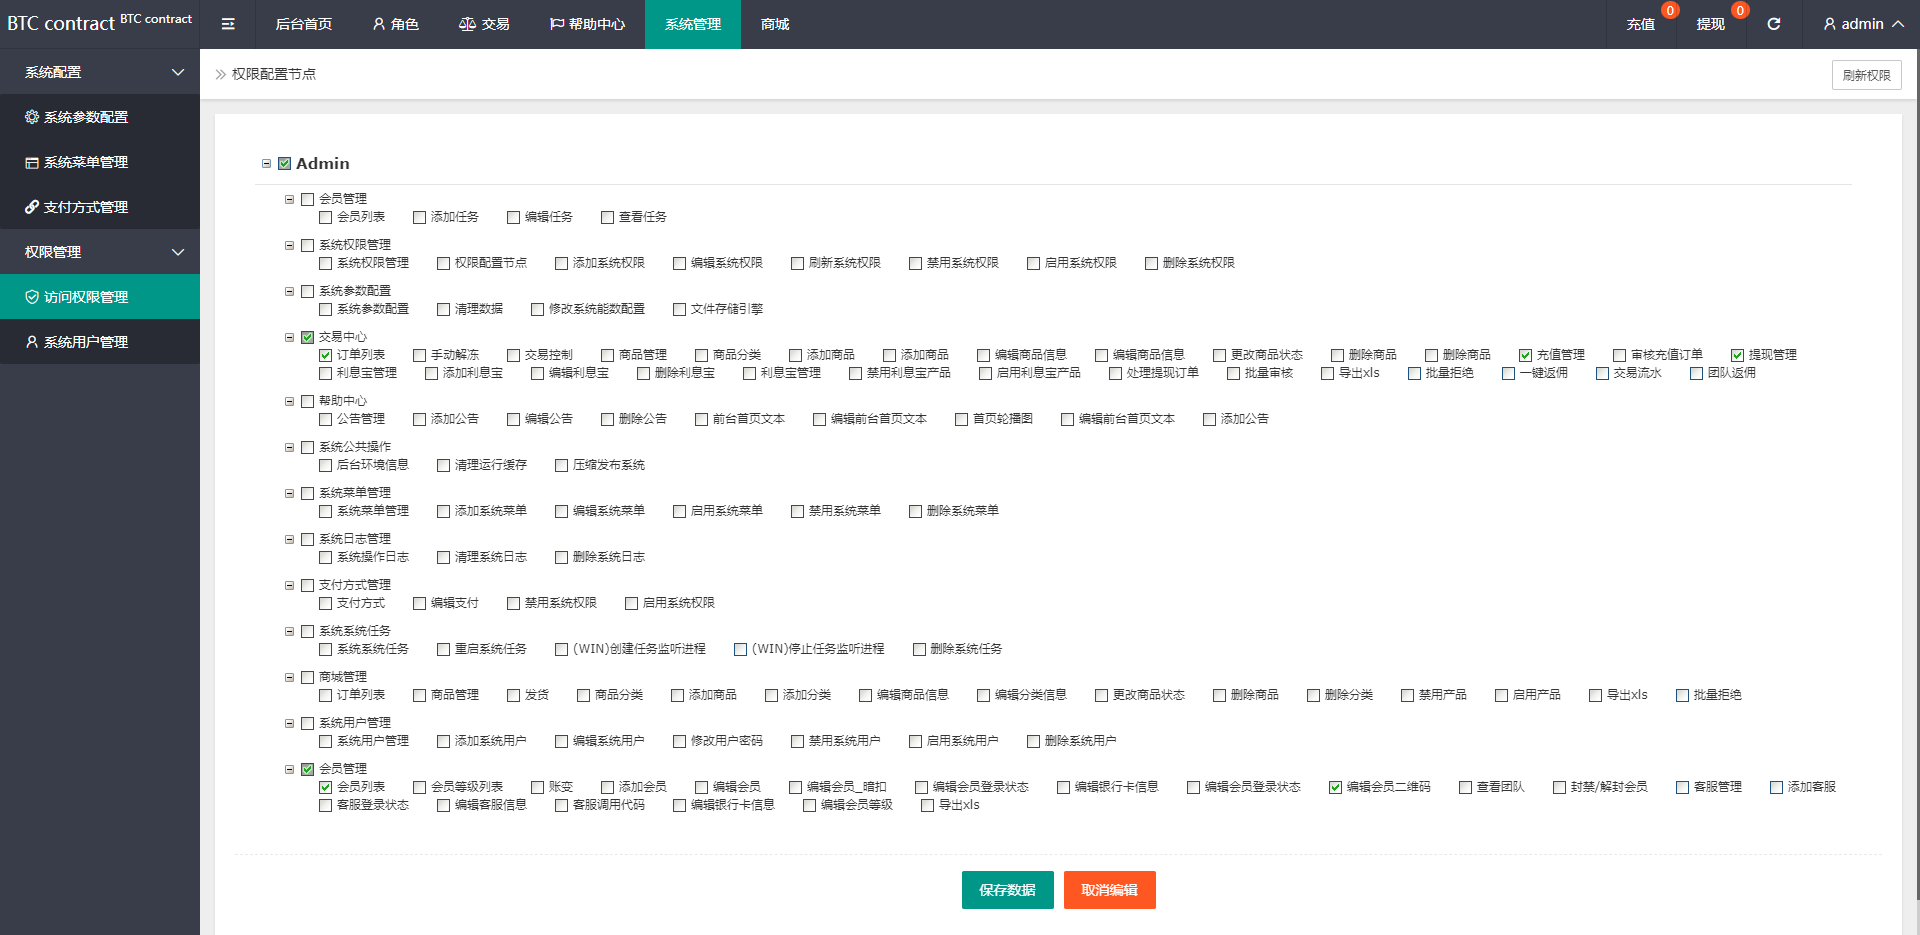The image size is (1920, 935).
Task: Collapse the 系统配置 sidebar section chevron
Action: [x=178, y=72]
